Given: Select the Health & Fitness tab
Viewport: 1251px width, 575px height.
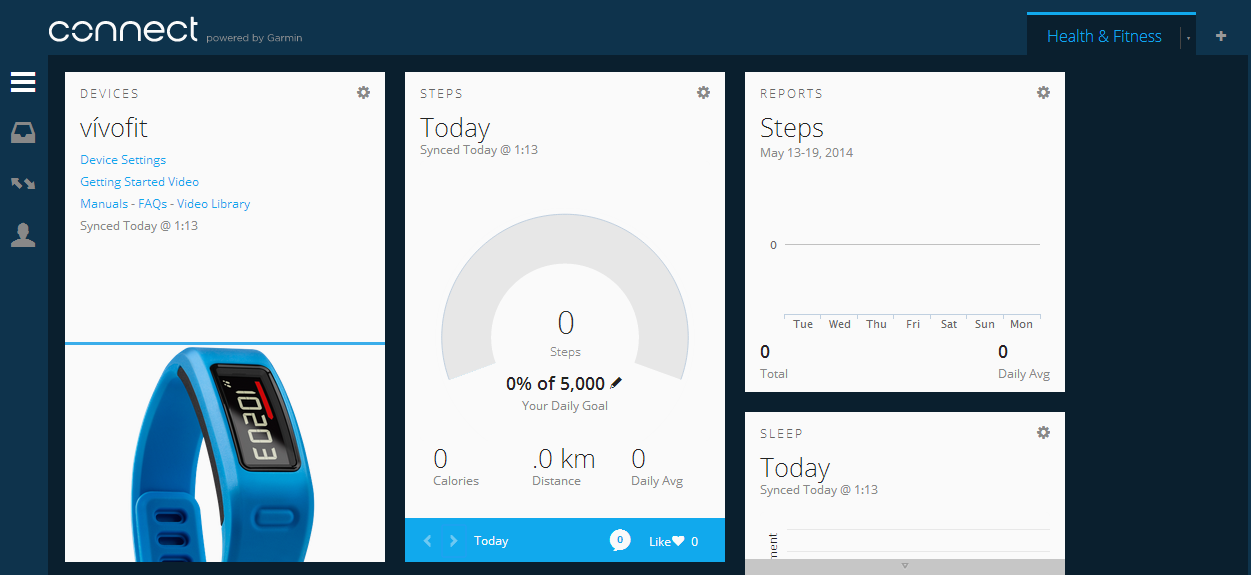Looking at the screenshot, I should 1104,36.
